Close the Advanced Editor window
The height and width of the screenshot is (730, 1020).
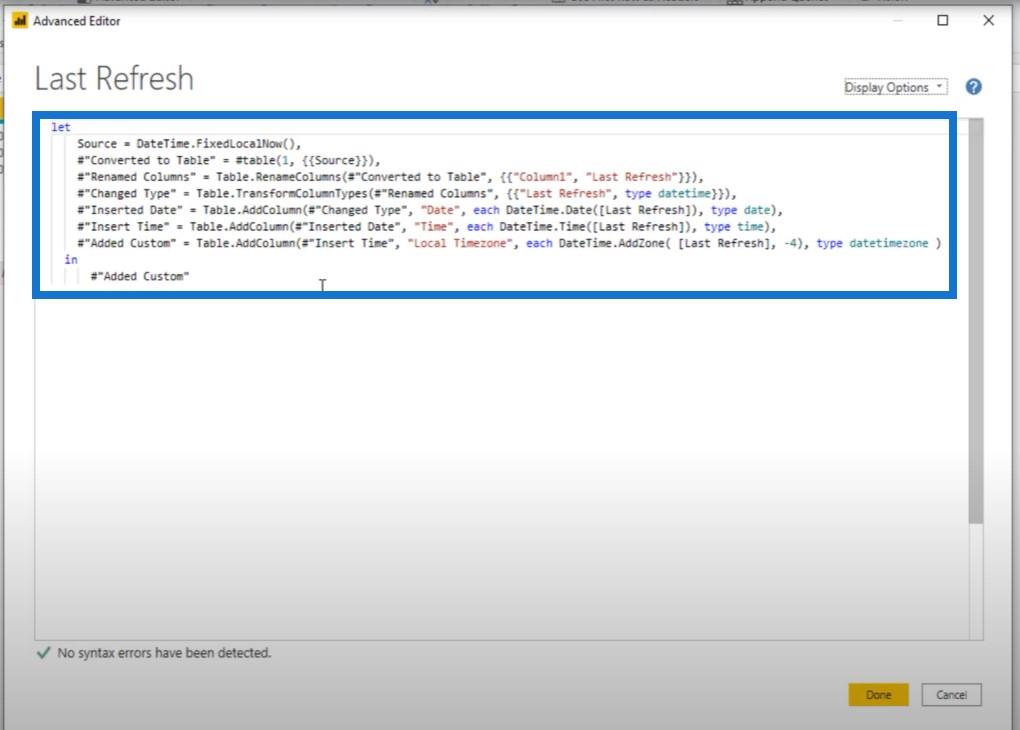[x=988, y=20]
